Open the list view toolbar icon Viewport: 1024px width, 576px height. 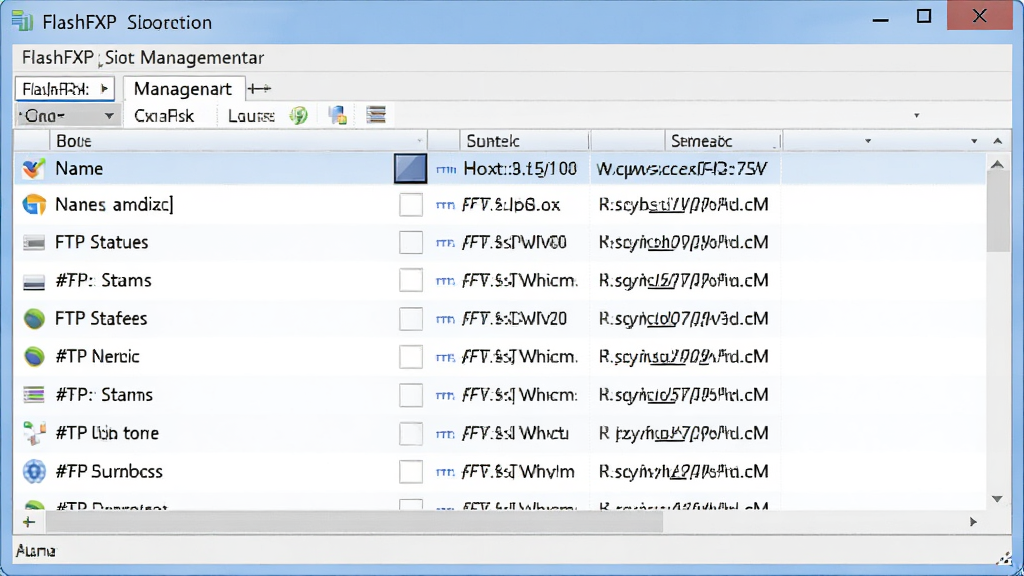pos(376,115)
